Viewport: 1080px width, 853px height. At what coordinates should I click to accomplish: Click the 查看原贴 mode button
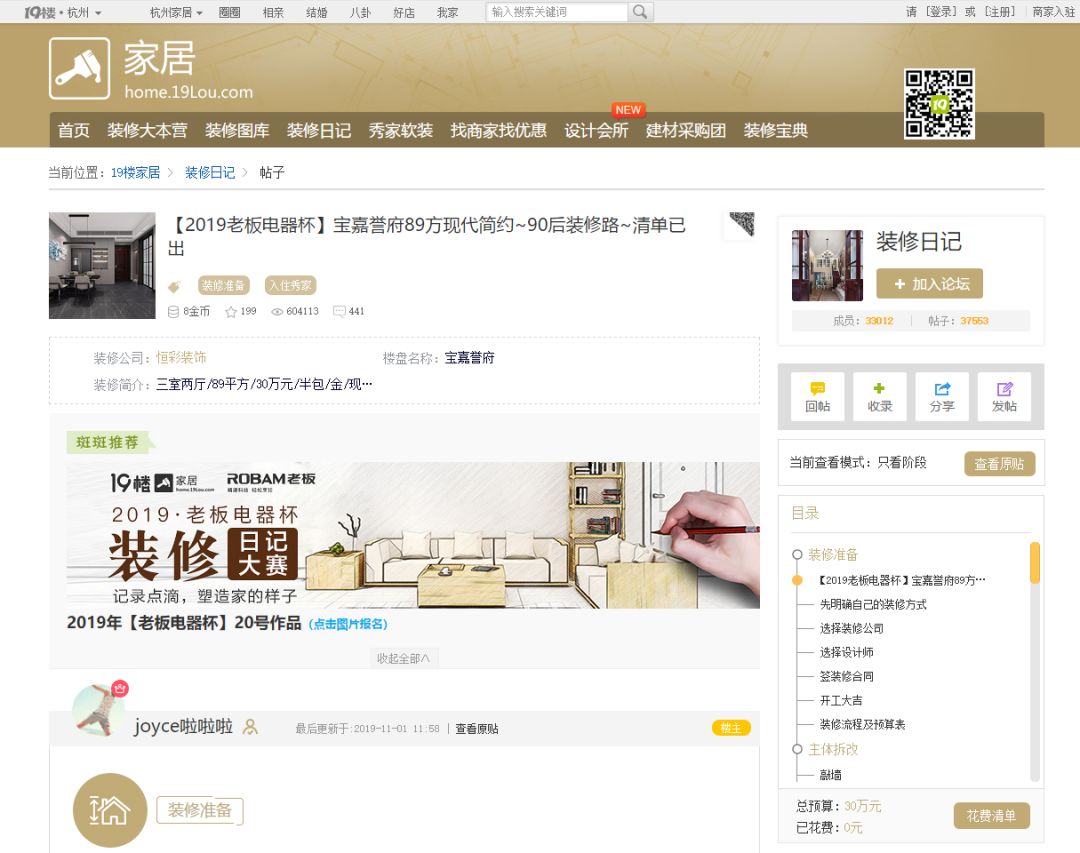pyautogui.click(x=999, y=464)
